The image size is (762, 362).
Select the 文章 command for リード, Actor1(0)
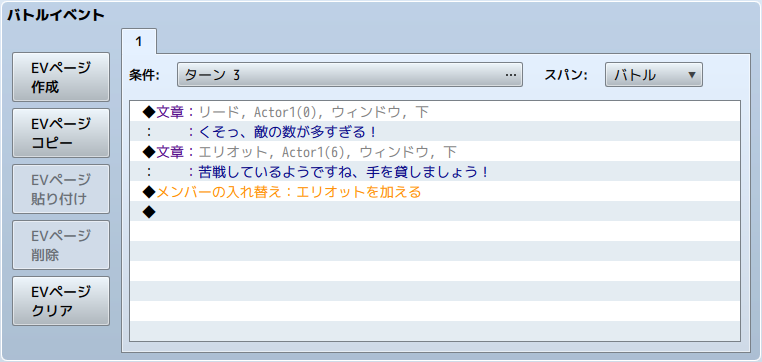(435, 112)
